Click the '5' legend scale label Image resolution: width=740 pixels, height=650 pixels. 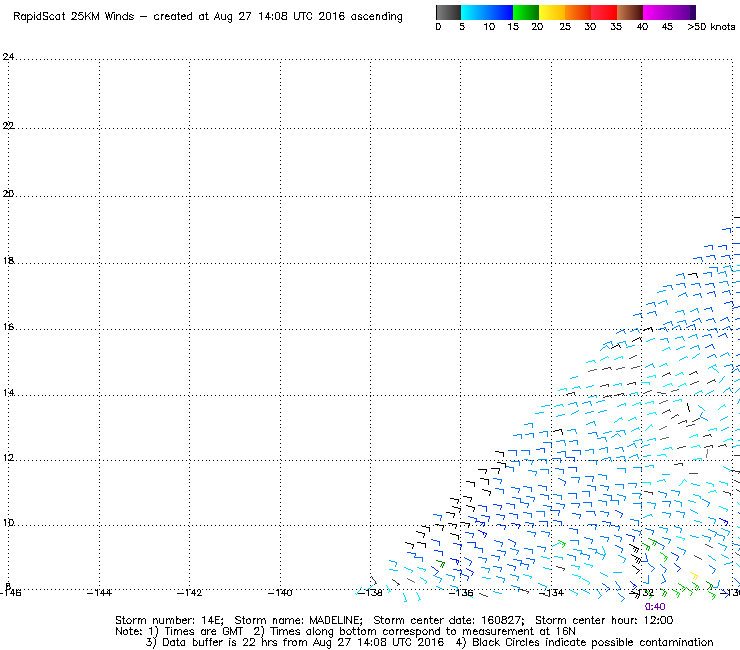pos(462,27)
